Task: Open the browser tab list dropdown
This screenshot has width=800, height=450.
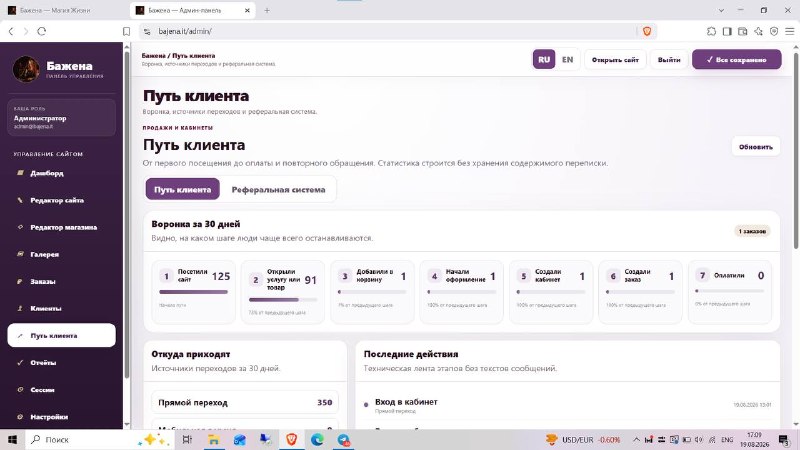Action: coord(721,10)
